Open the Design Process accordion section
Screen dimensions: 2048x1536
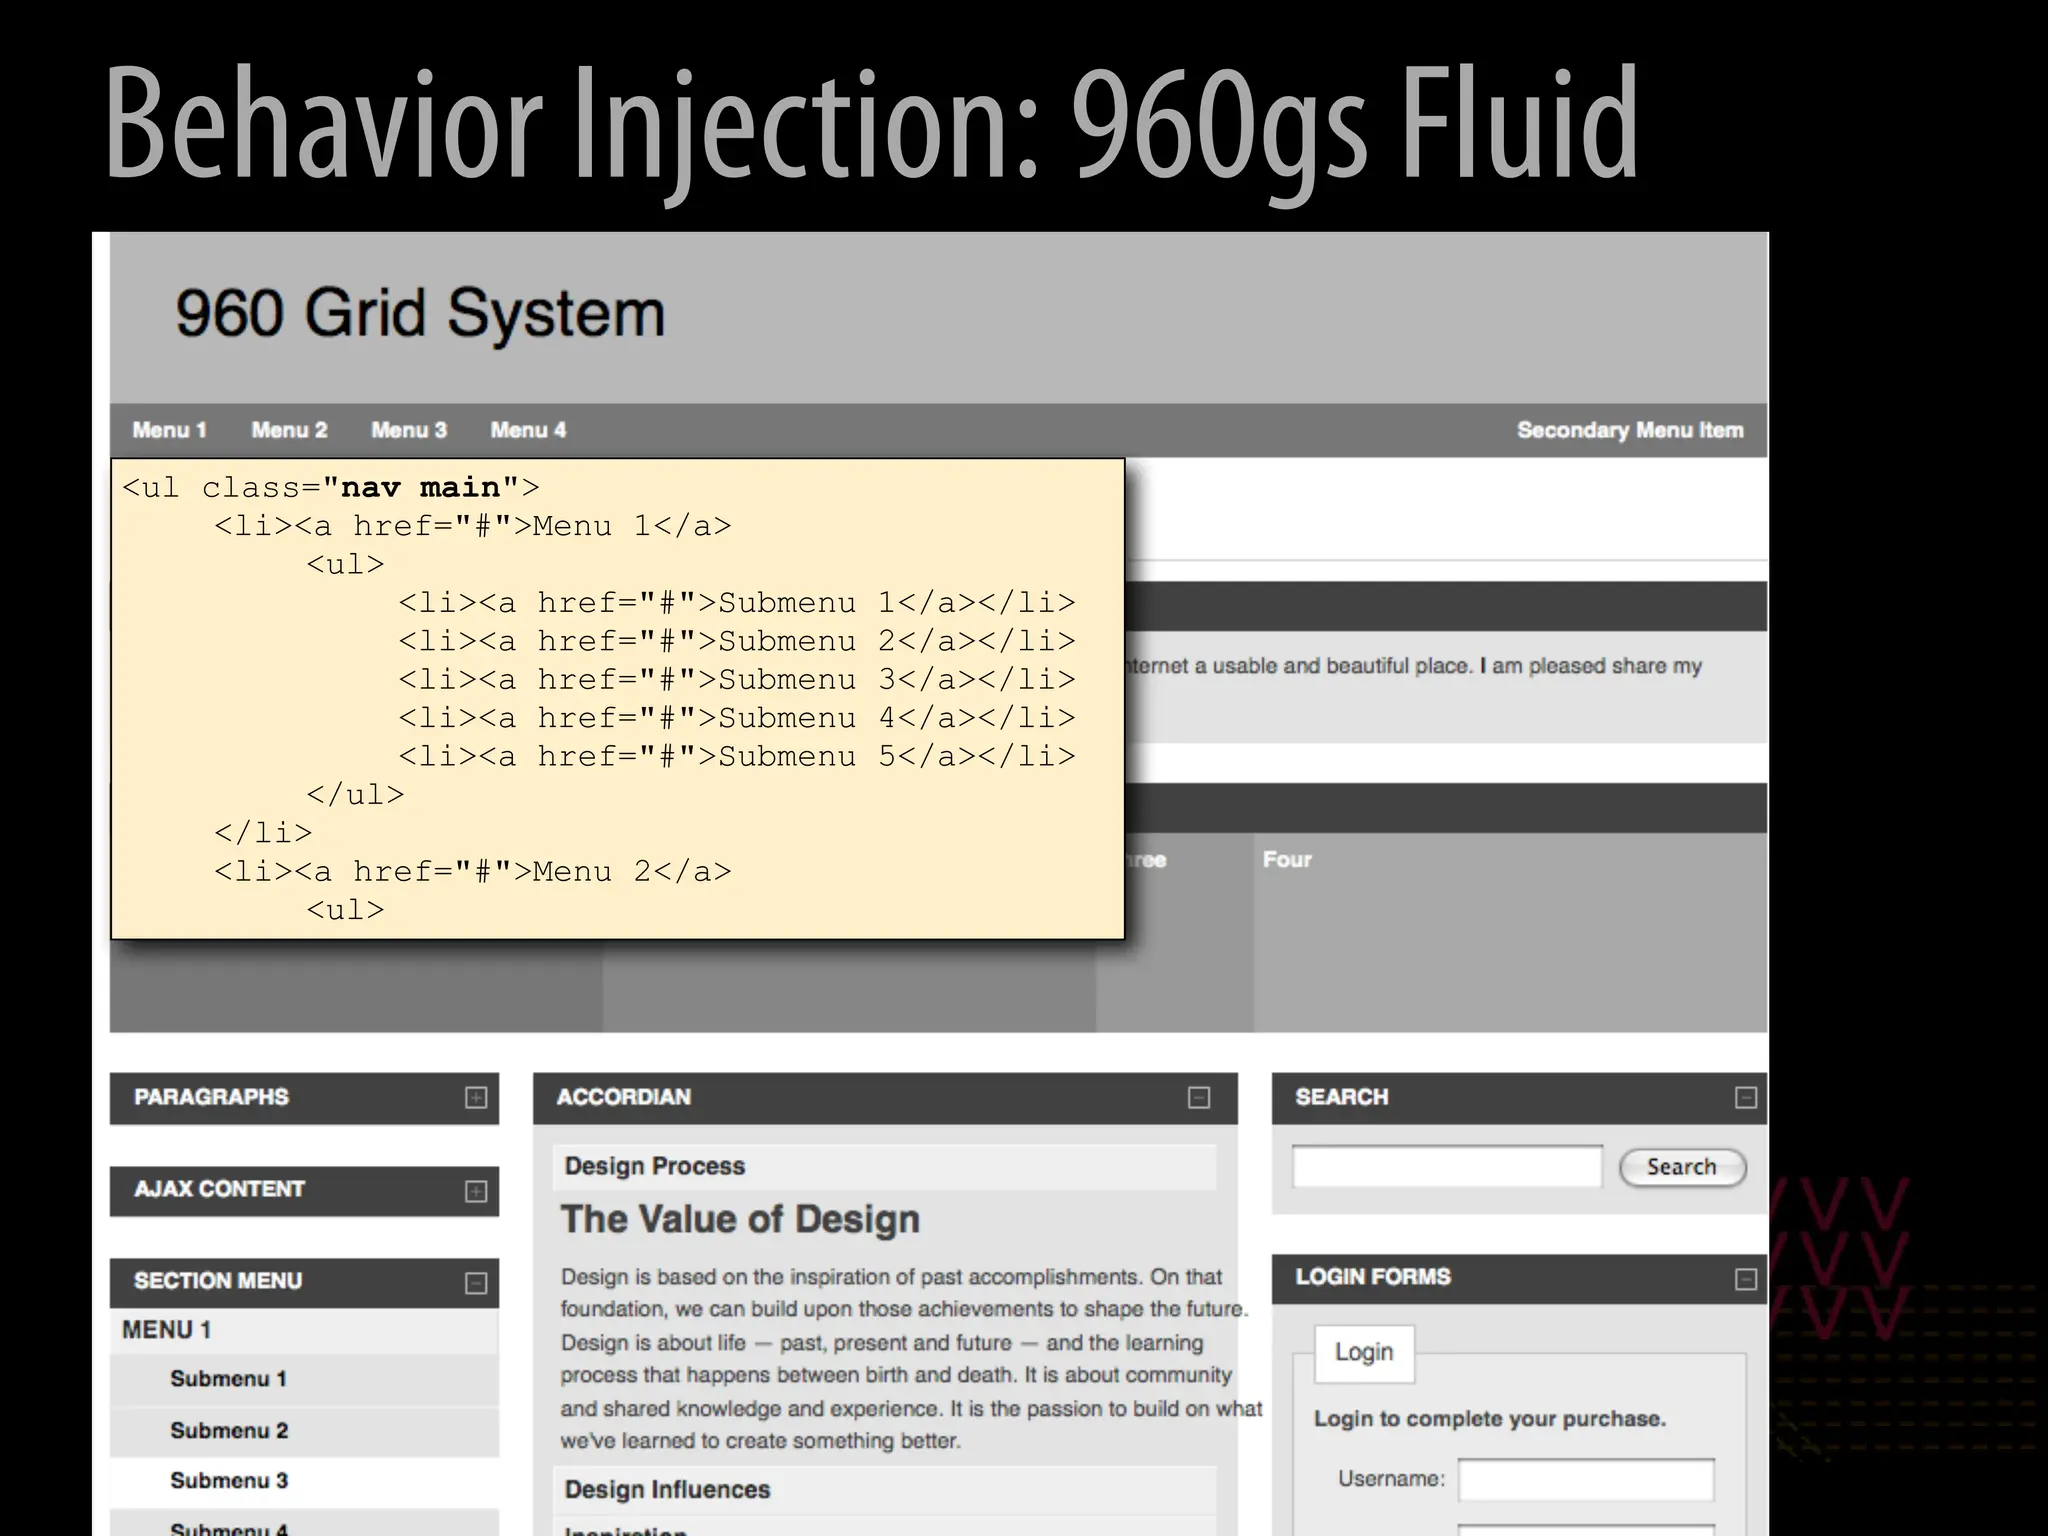click(x=884, y=1166)
